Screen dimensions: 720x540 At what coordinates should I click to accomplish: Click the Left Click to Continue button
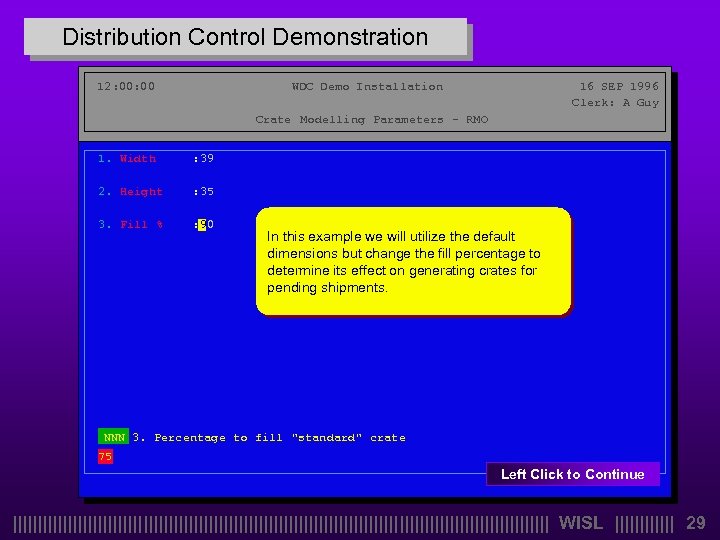[x=573, y=474]
